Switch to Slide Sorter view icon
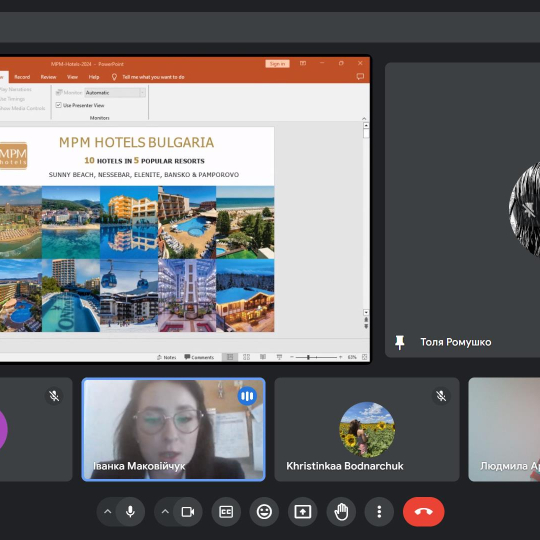This screenshot has width=540, height=540. click(x=246, y=357)
